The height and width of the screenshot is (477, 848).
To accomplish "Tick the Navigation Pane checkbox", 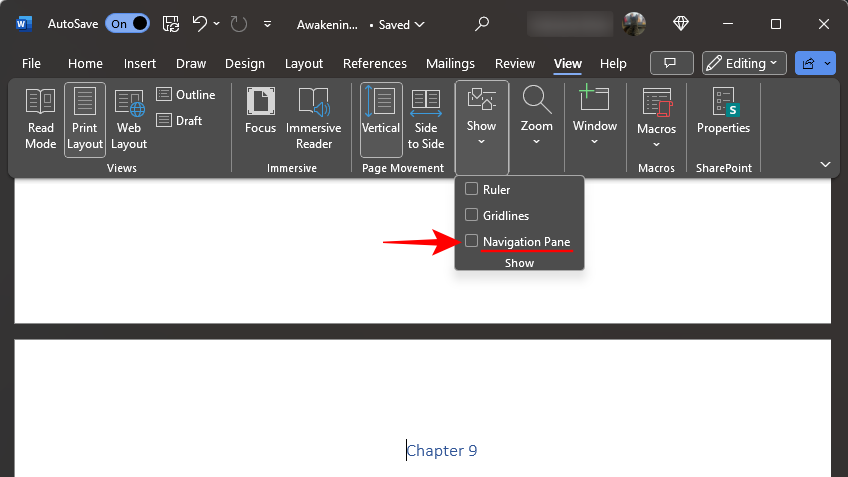I will (x=472, y=241).
